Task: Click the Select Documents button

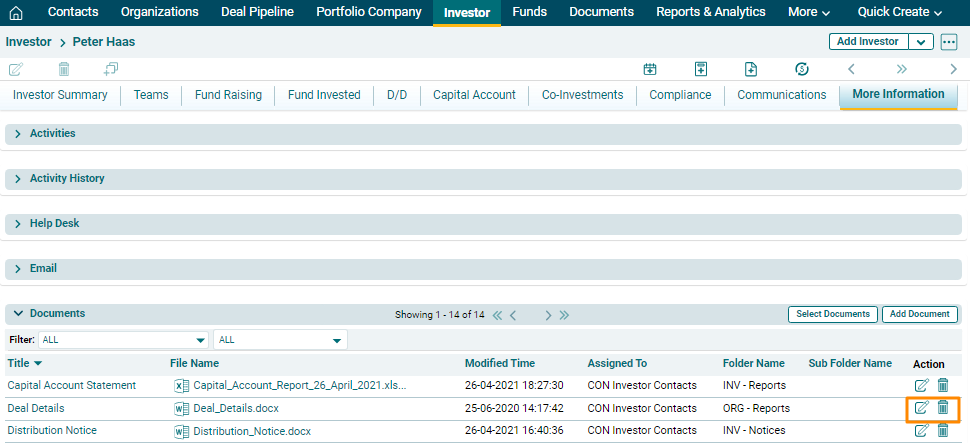Action: coord(832,314)
